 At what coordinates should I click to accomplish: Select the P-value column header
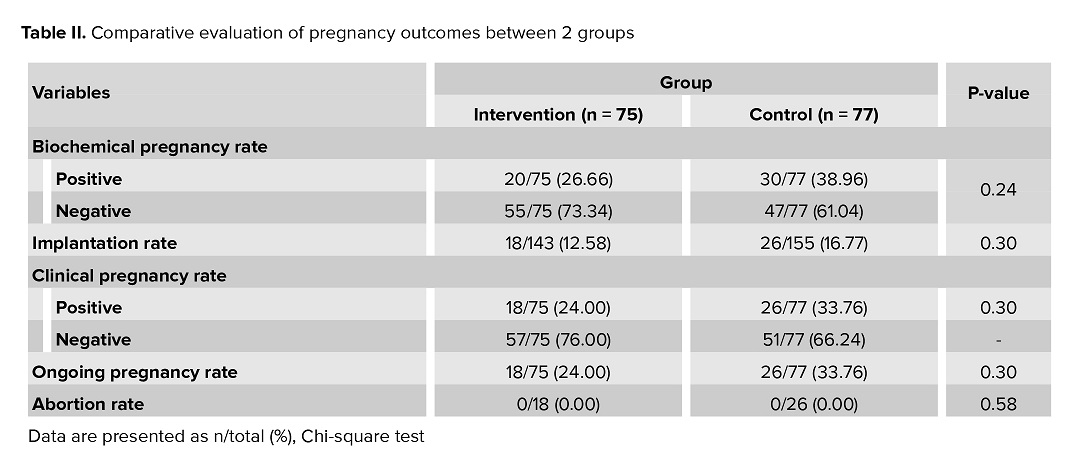[997, 93]
